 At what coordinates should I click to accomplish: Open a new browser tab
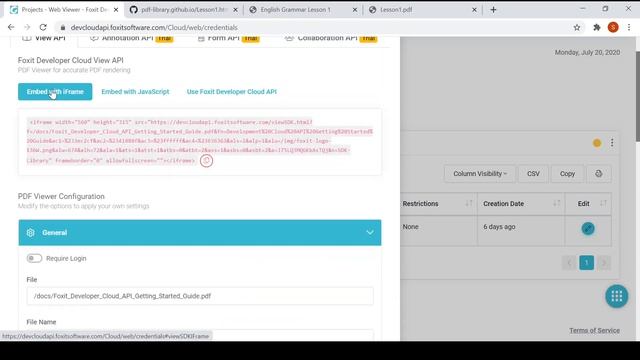[493, 10]
